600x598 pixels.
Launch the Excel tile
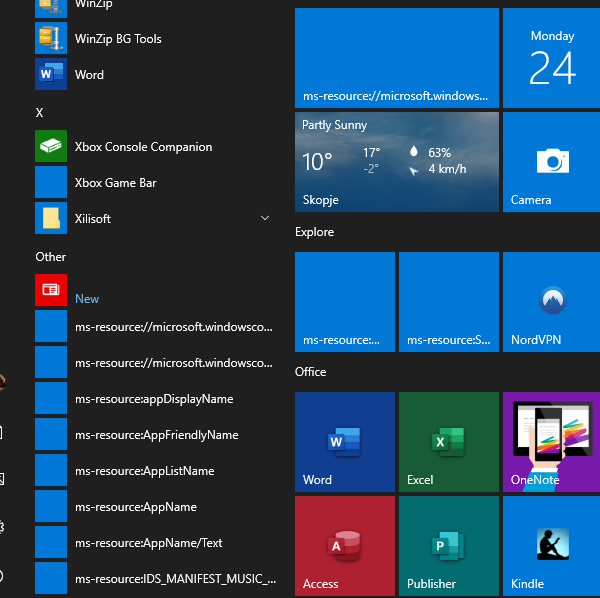click(449, 442)
